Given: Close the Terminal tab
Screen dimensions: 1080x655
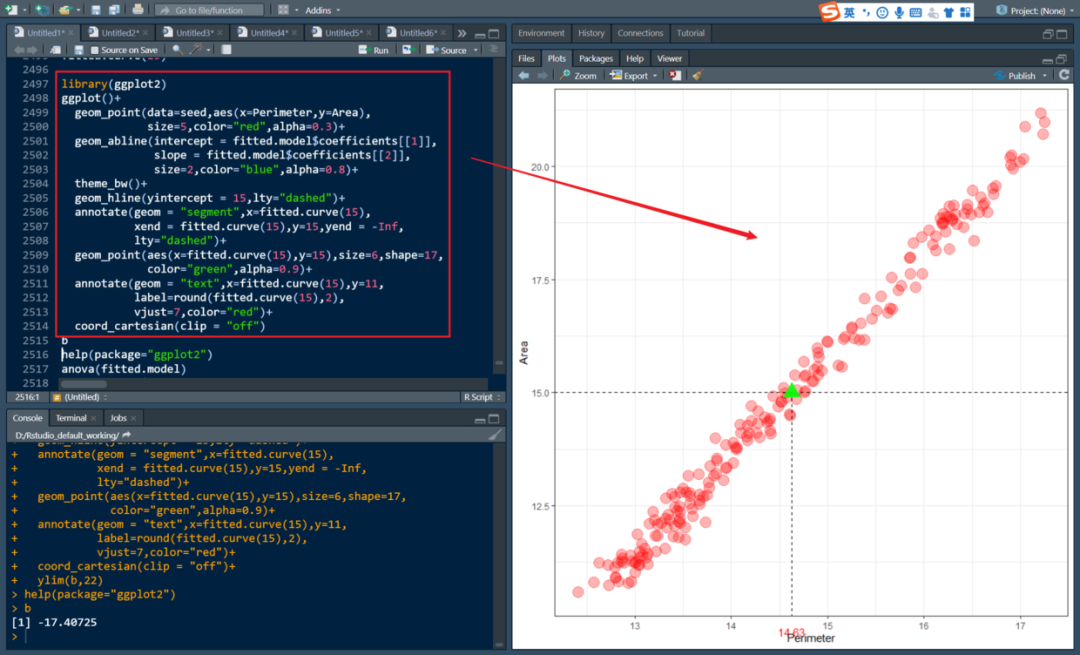Looking at the screenshot, I should pos(94,418).
